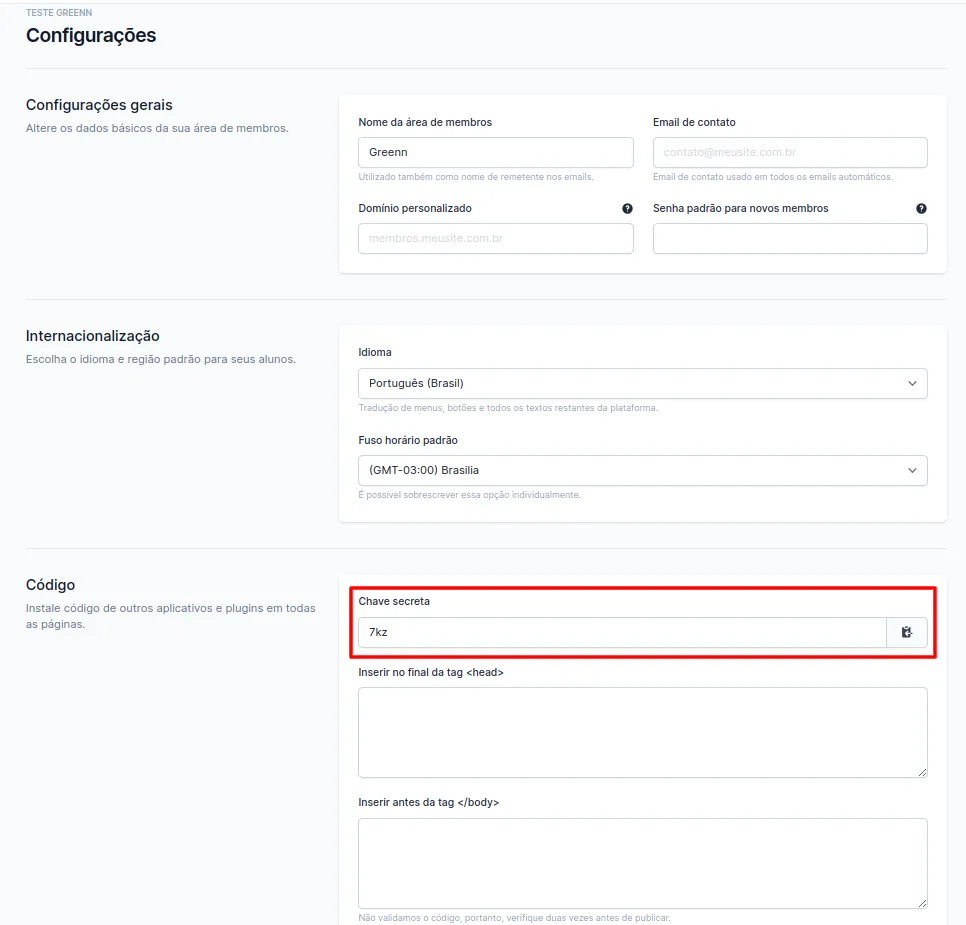Image resolution: width=966 pixels, height=925 pixels.
Task: Focus the Email de contato field
Action: [x=790, y=152]
